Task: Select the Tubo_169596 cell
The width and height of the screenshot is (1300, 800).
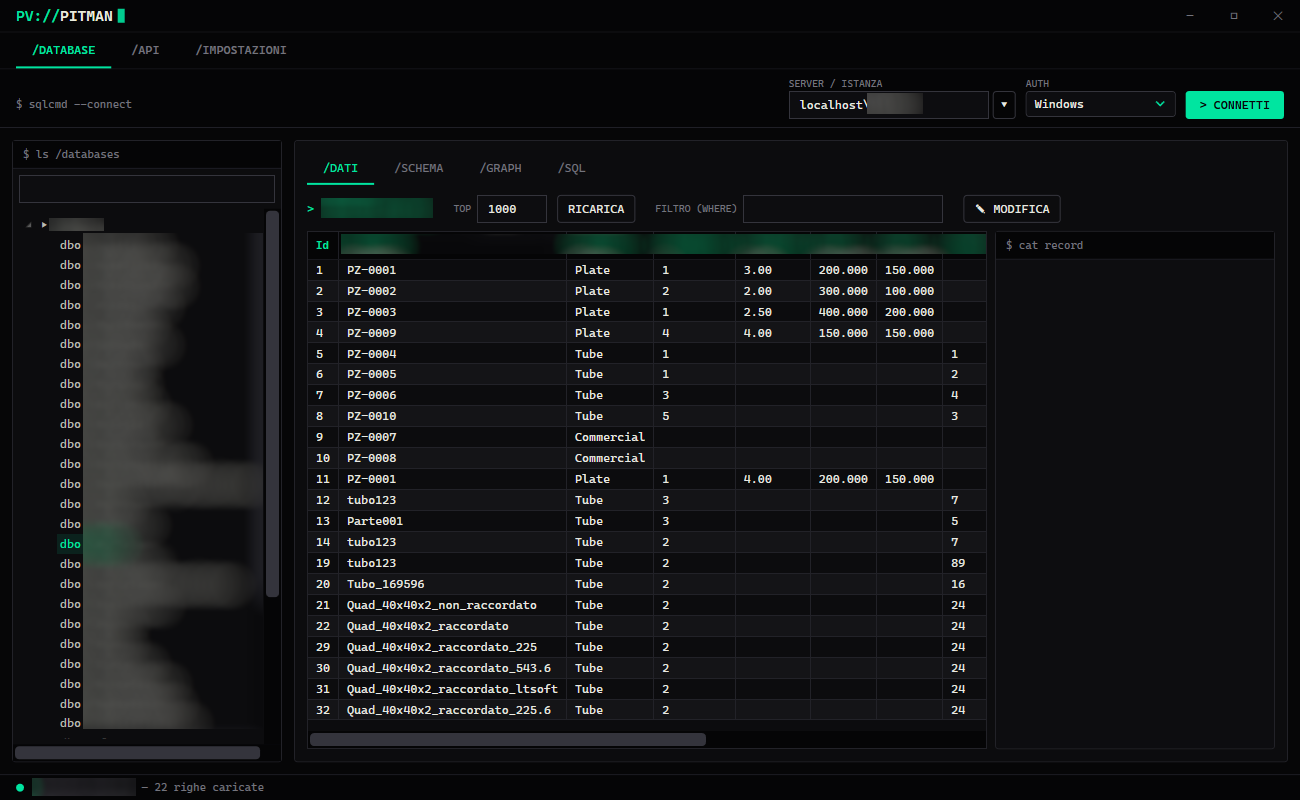Action: point(454,584)
